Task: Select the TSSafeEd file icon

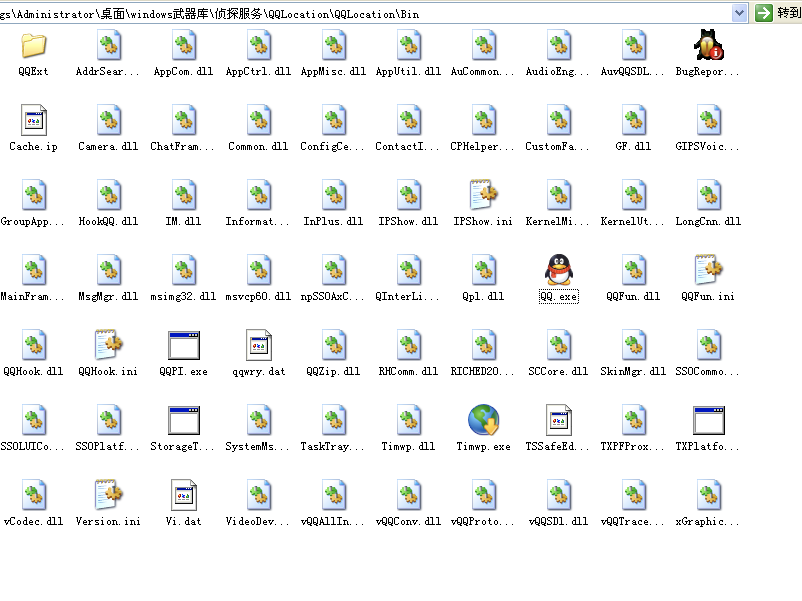Action: pyautogui.click(x=559, y=420)
